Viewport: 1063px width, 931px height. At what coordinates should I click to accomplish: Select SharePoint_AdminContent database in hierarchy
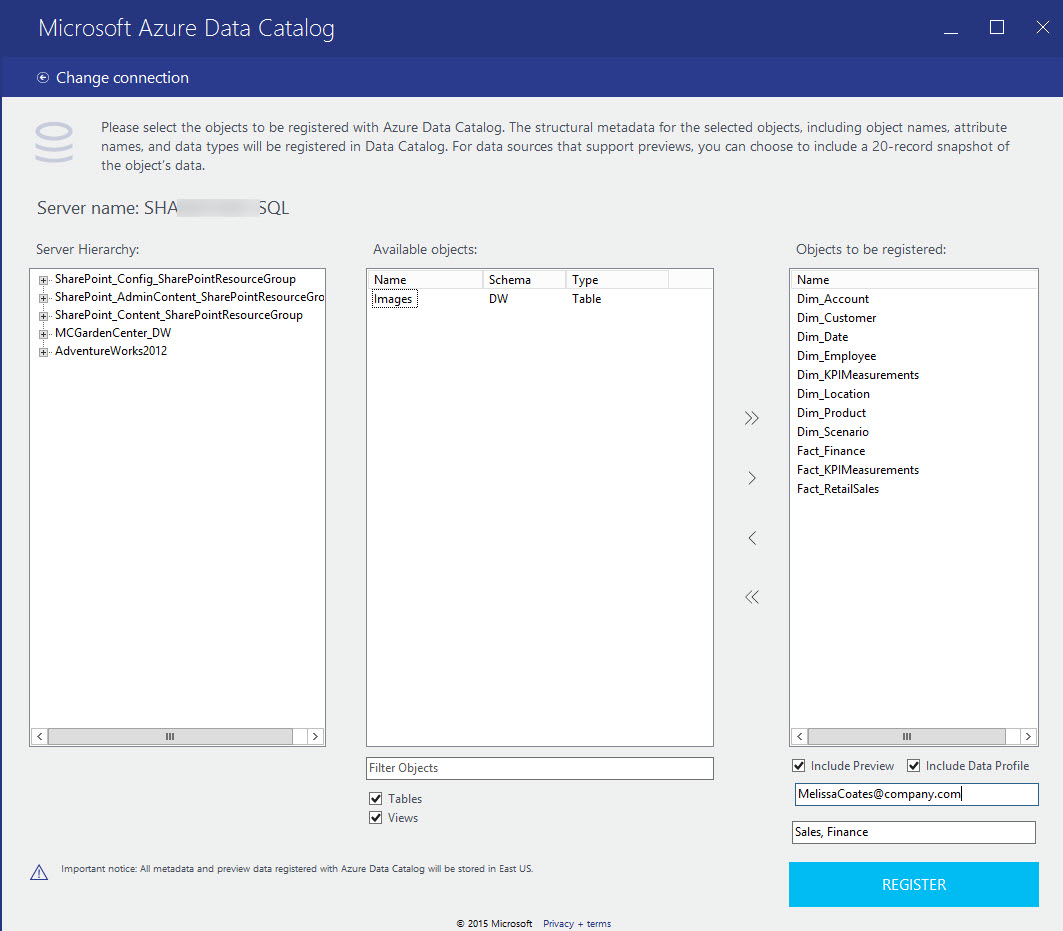189,297
